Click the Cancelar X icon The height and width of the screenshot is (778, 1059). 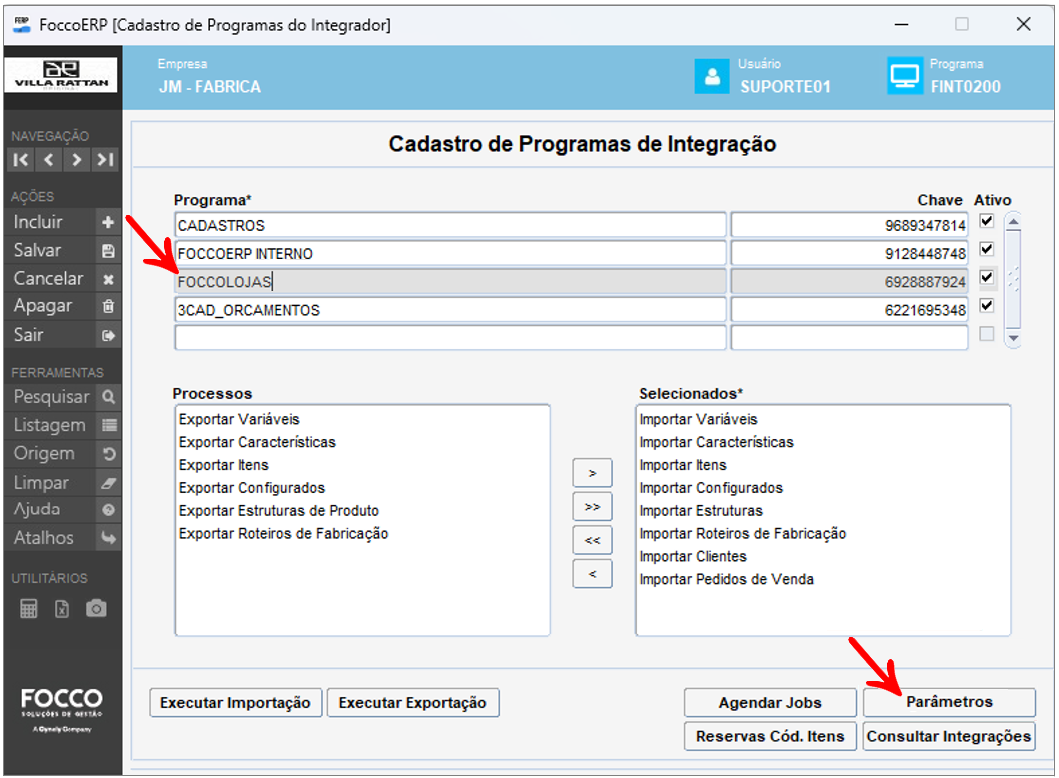(x=108, y=279)
